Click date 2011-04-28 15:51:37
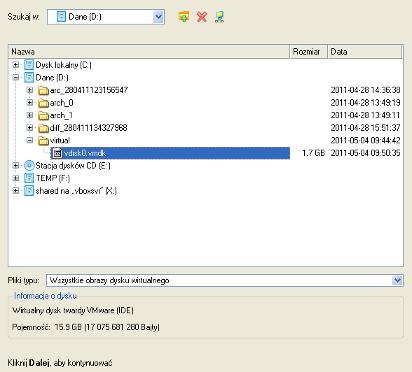The height and width of the screenshot is (372, 412). tap(365, 128)
